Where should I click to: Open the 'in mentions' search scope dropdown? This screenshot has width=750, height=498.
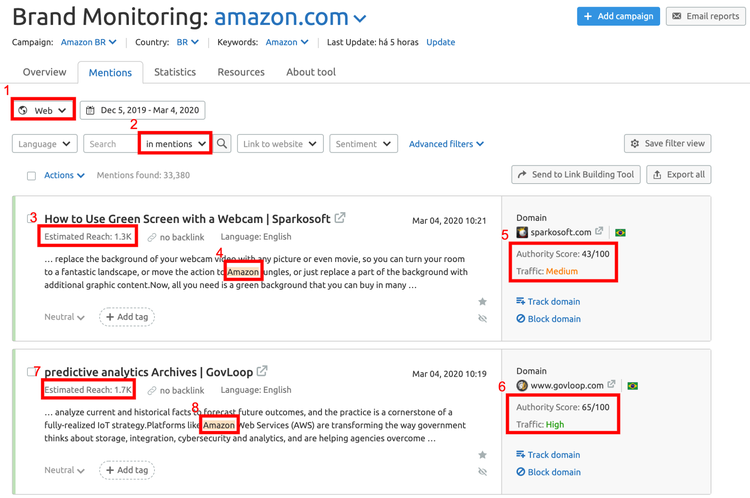tap(175, 144)
